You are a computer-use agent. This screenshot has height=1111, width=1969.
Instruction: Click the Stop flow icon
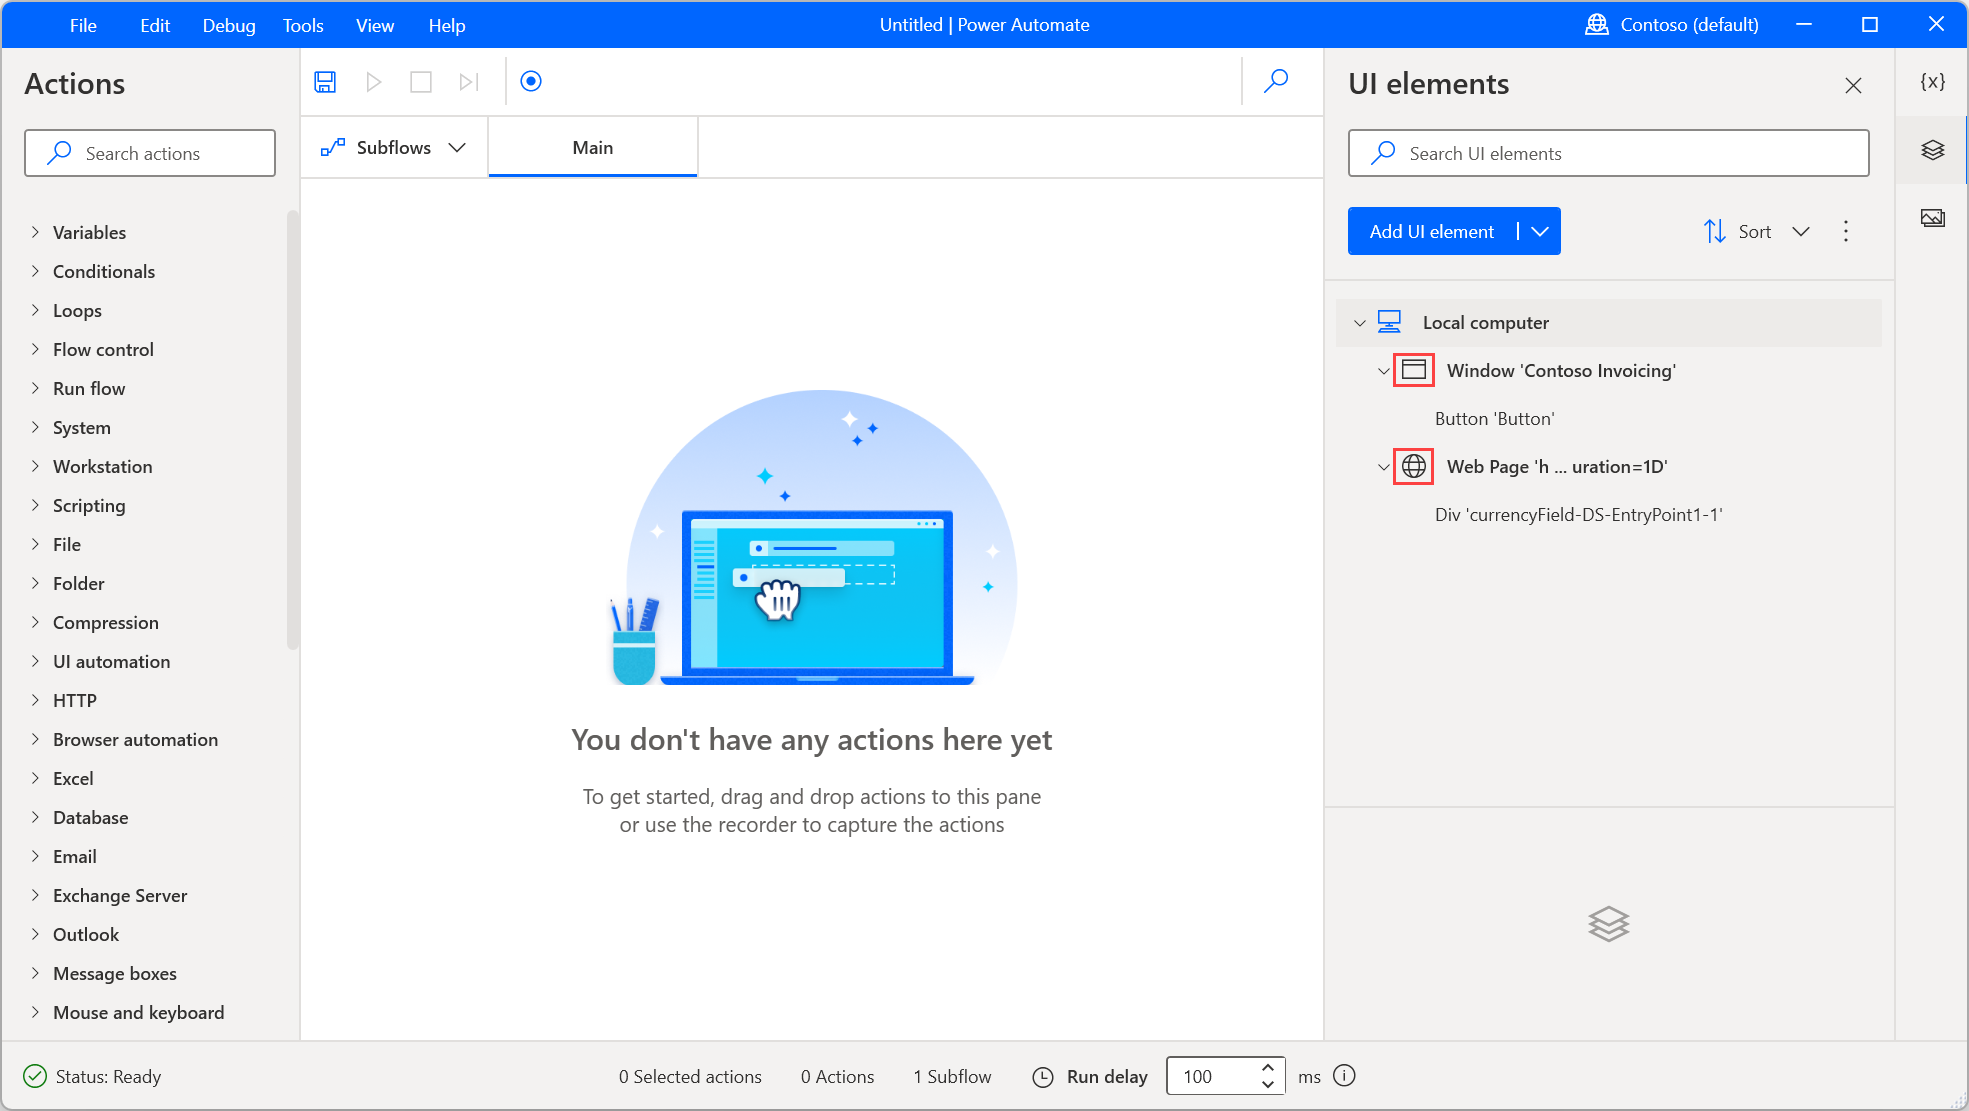pyautogui.click(x=419, y=81)
